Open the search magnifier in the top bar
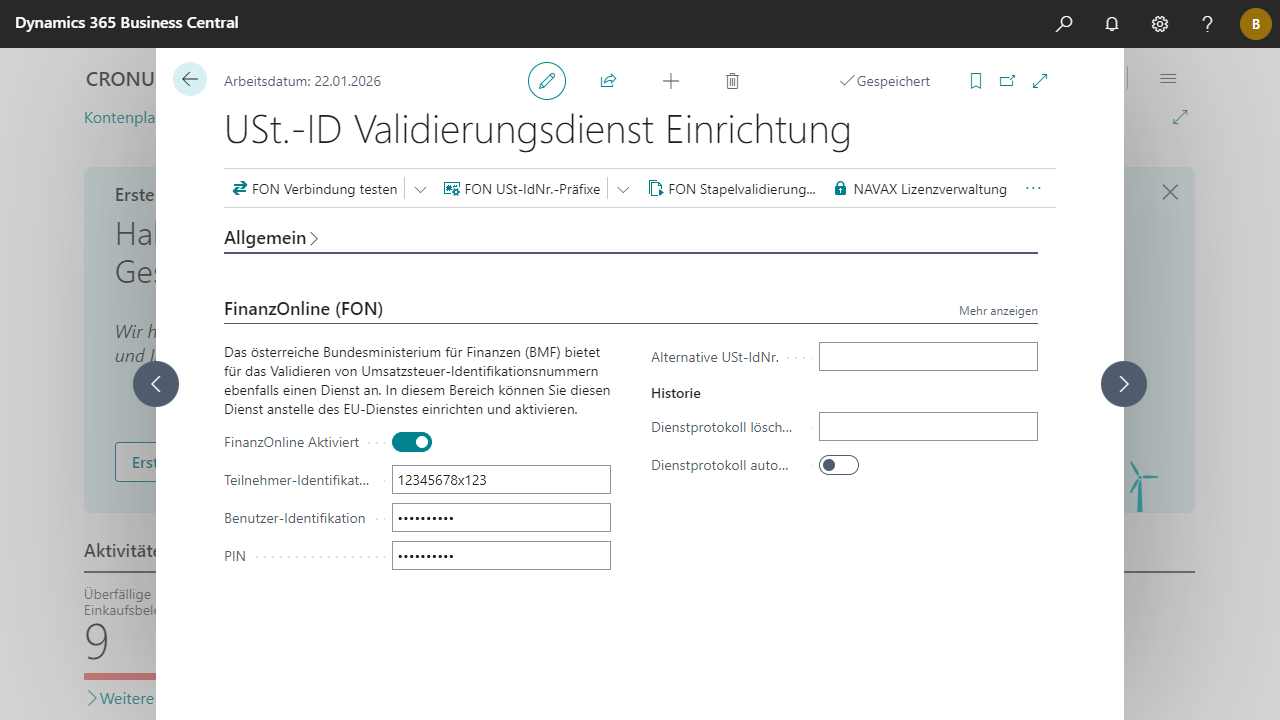1280x720 pixels. [x=1064, y=24]
